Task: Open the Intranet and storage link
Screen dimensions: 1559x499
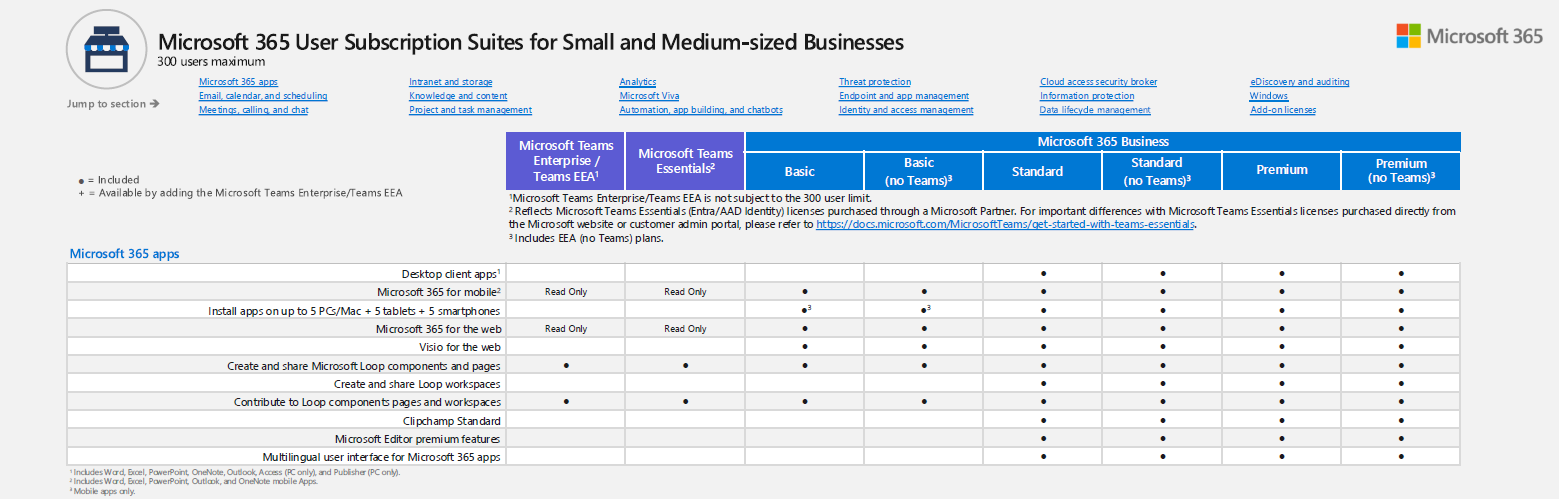Action: pos(451,82)
